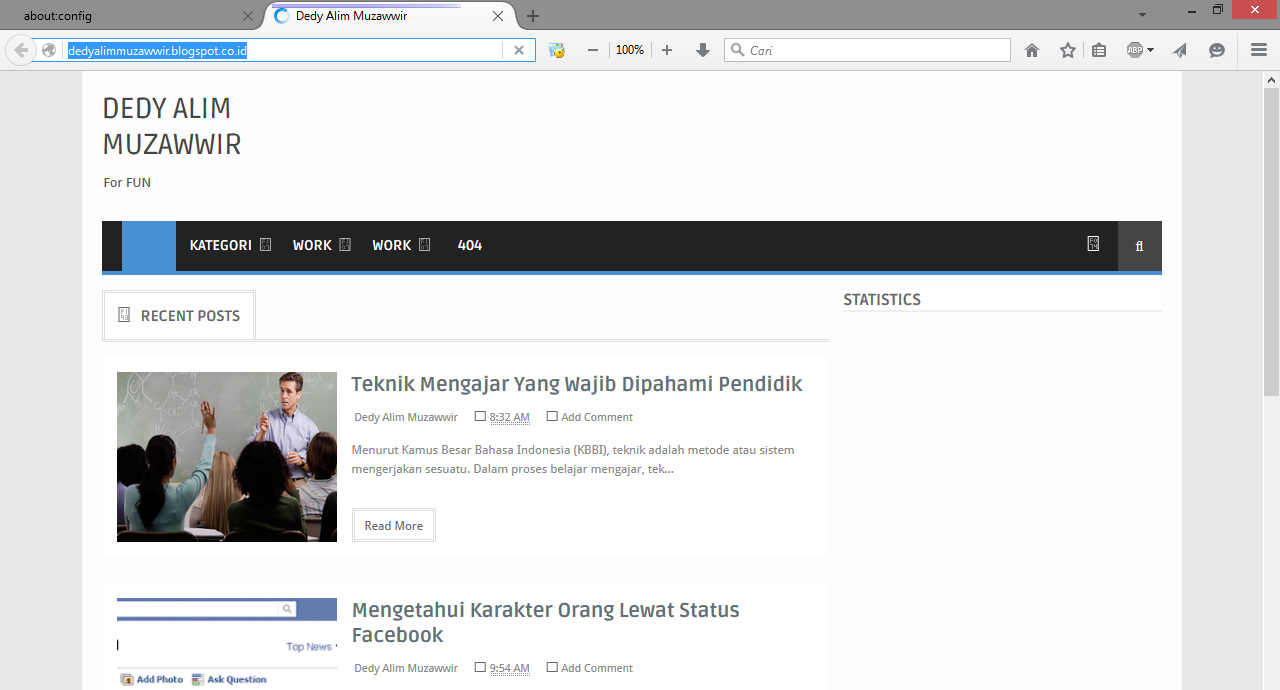
Task: Select the Dedy Alim Muzawwir tab
Action: [380, 16]
